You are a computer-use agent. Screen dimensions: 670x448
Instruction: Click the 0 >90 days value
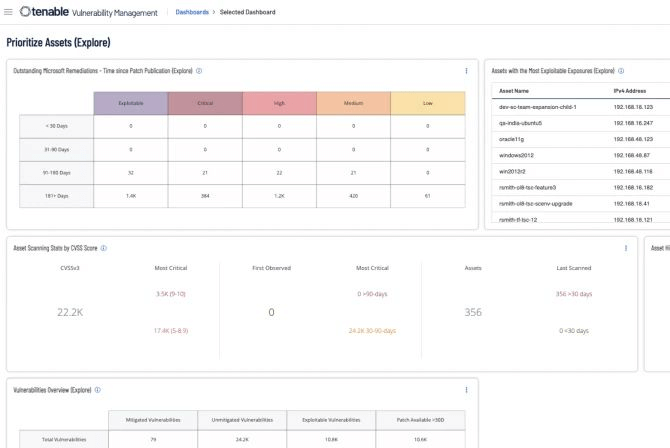click(x=372, y=294)
